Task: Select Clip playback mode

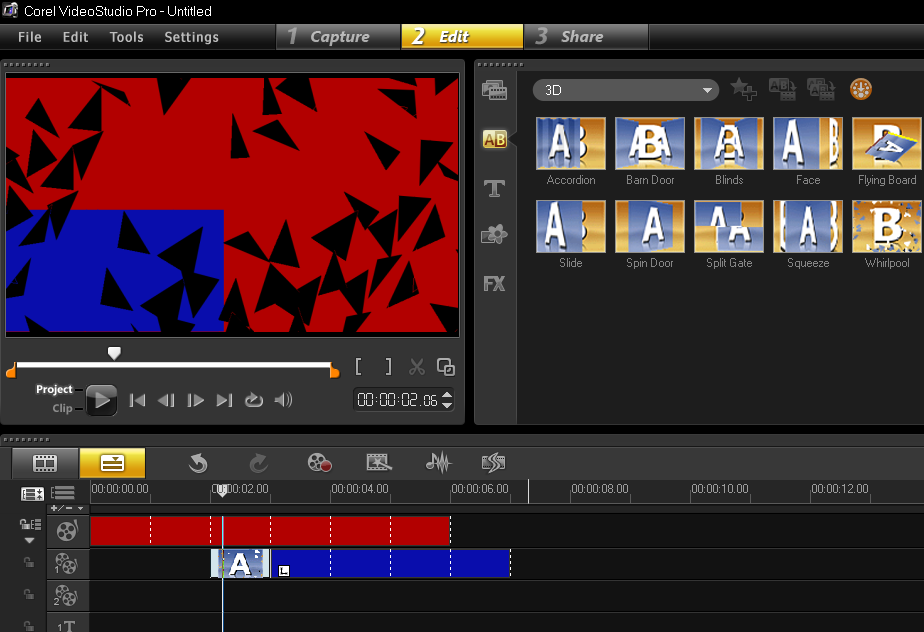Action: 62,408
